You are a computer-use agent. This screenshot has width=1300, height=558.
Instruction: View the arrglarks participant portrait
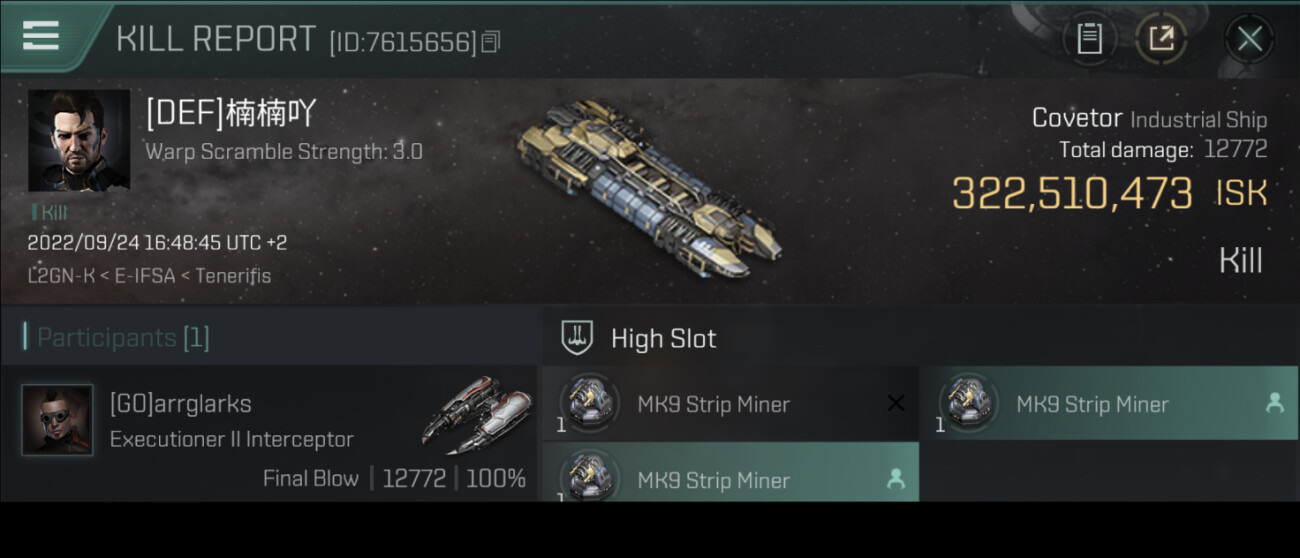coord(57,420)
